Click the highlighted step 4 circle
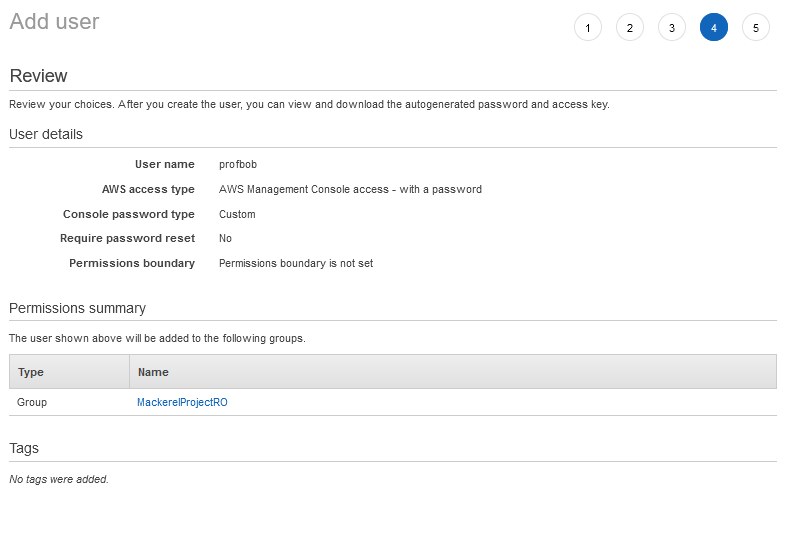The image size is (799, 537). pyautogui.click(x=713, y=28)
